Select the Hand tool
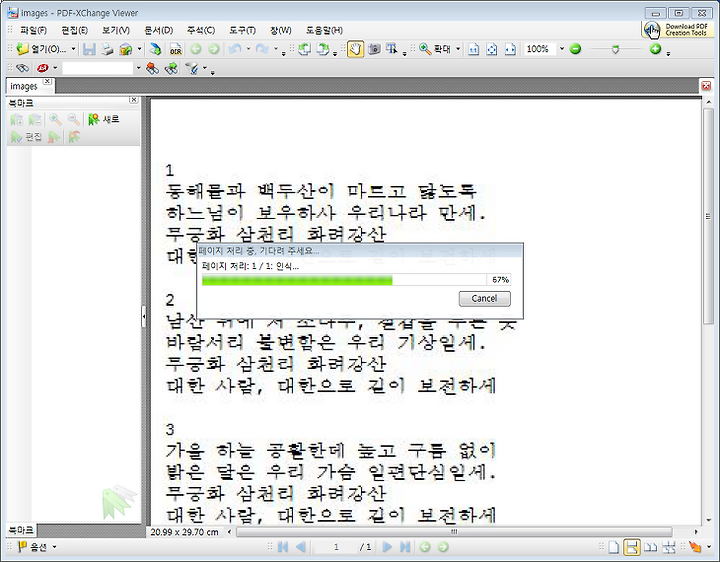This screenshot has height=562, width=720. 355,49
